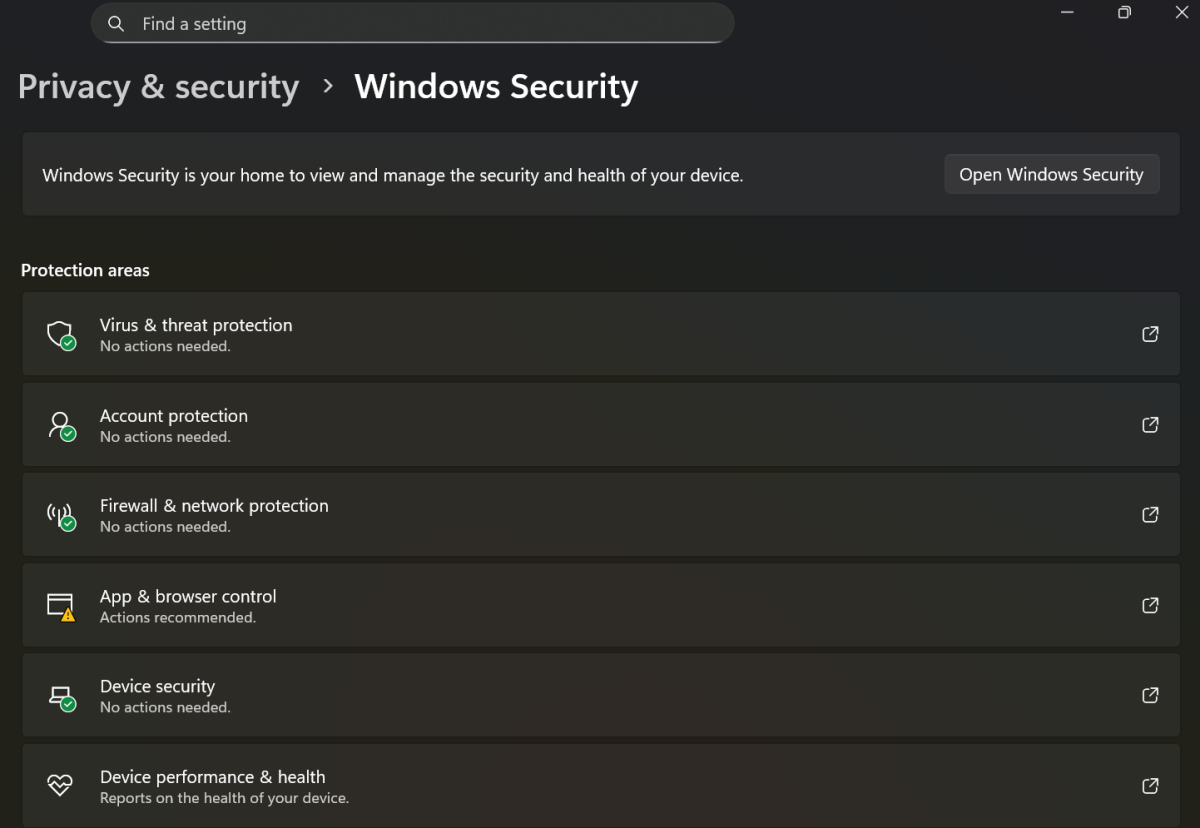The image size is (1200, 828).
Task: Click the external link icon beside Device security
Action: [1150, 695]
